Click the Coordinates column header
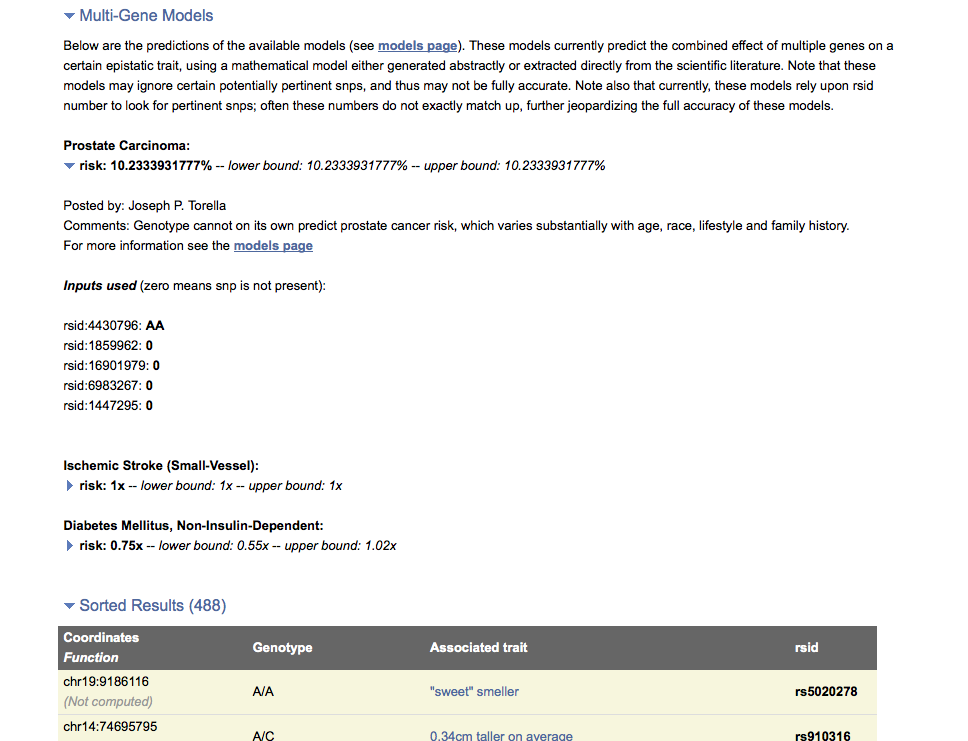The width and height of the screenshot is (968, 741). click(x=101, y=637)
